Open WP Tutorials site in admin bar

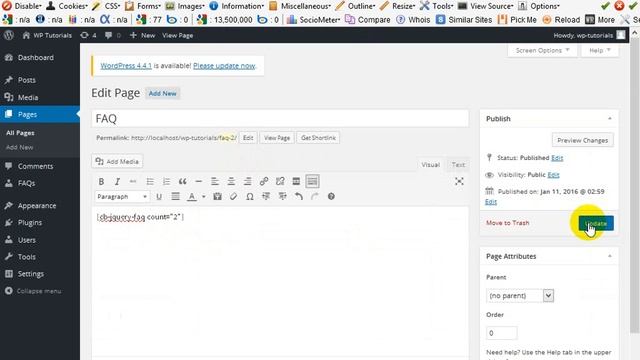point(47,36)
